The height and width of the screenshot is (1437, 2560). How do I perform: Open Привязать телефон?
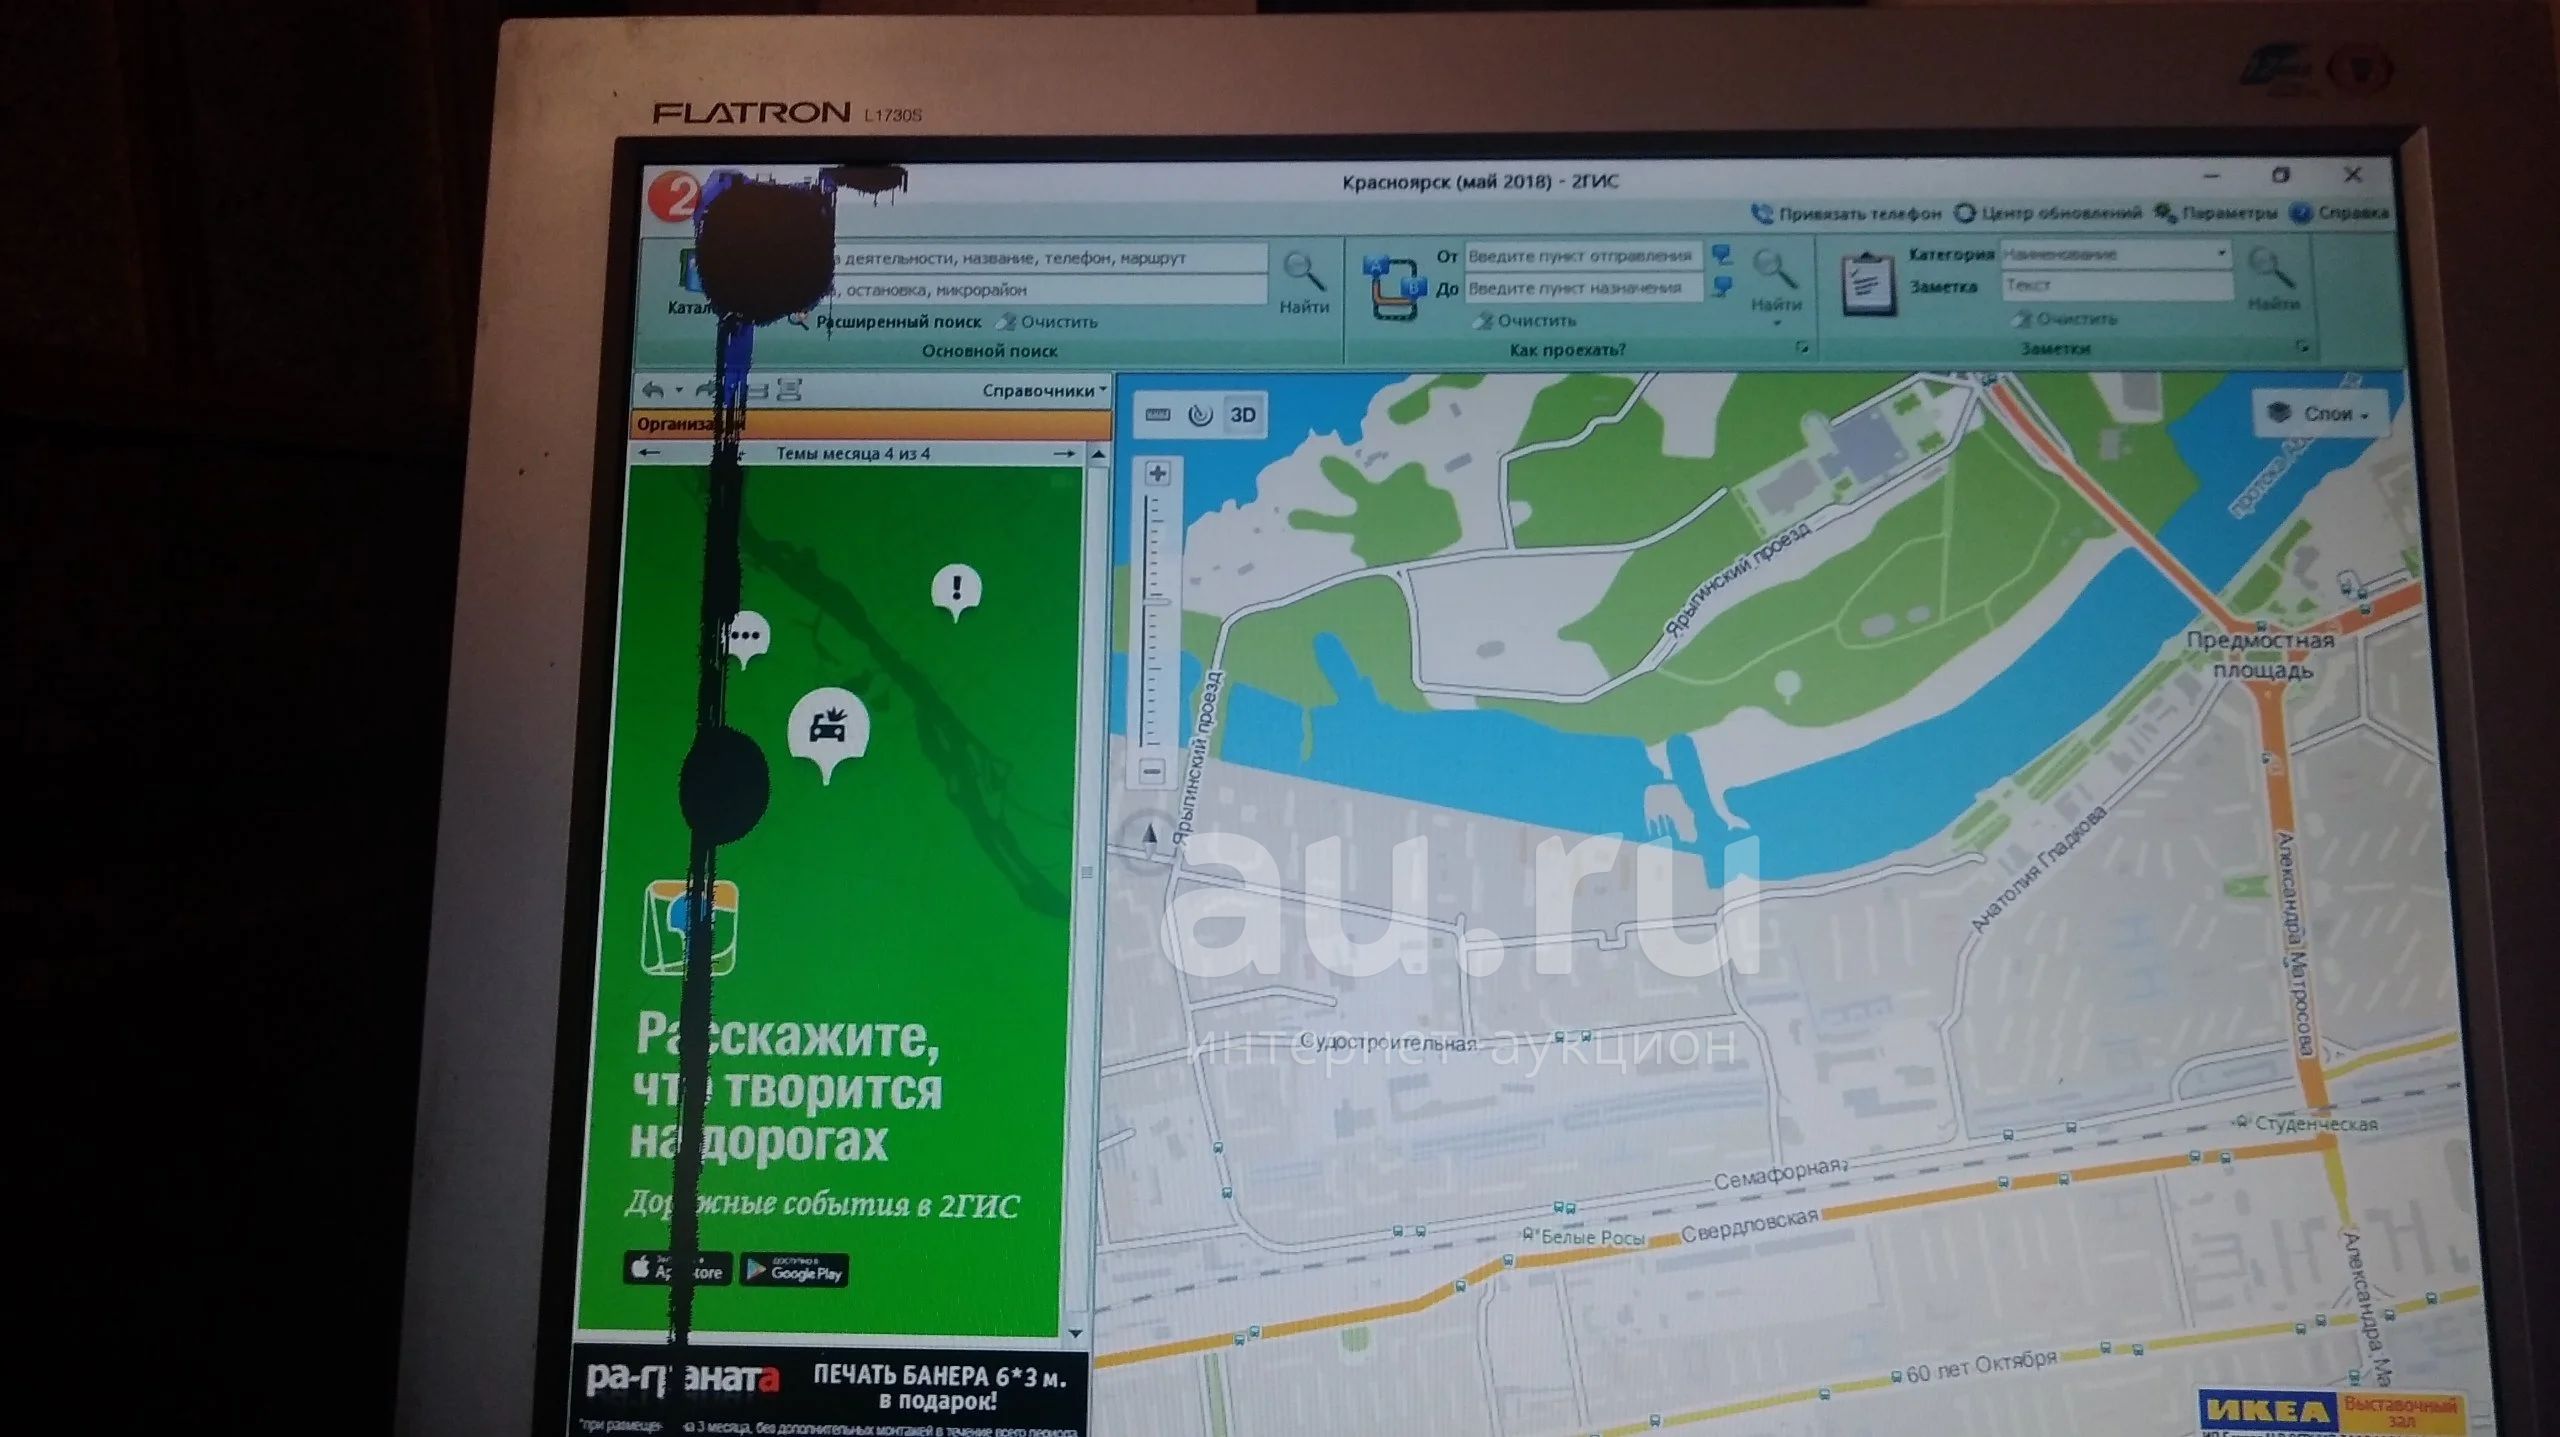pos(1846,214)
